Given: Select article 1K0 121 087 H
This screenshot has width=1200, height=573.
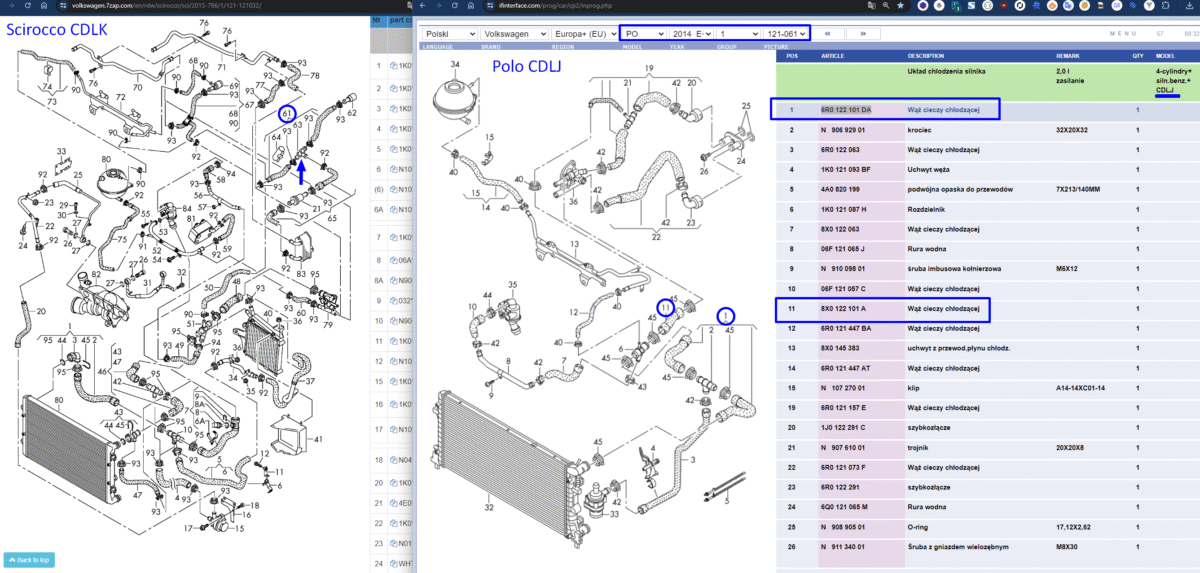Looking at the screenshot, I should 843,209.
